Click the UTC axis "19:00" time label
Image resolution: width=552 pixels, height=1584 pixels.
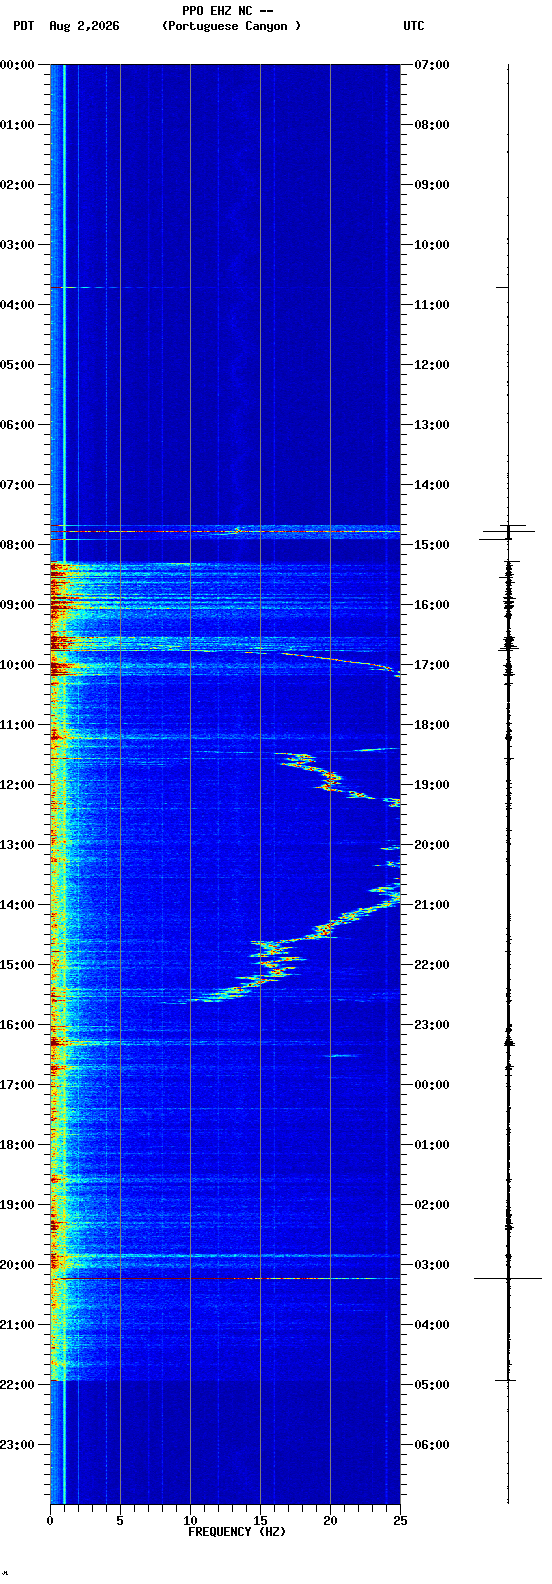(431, 785)
